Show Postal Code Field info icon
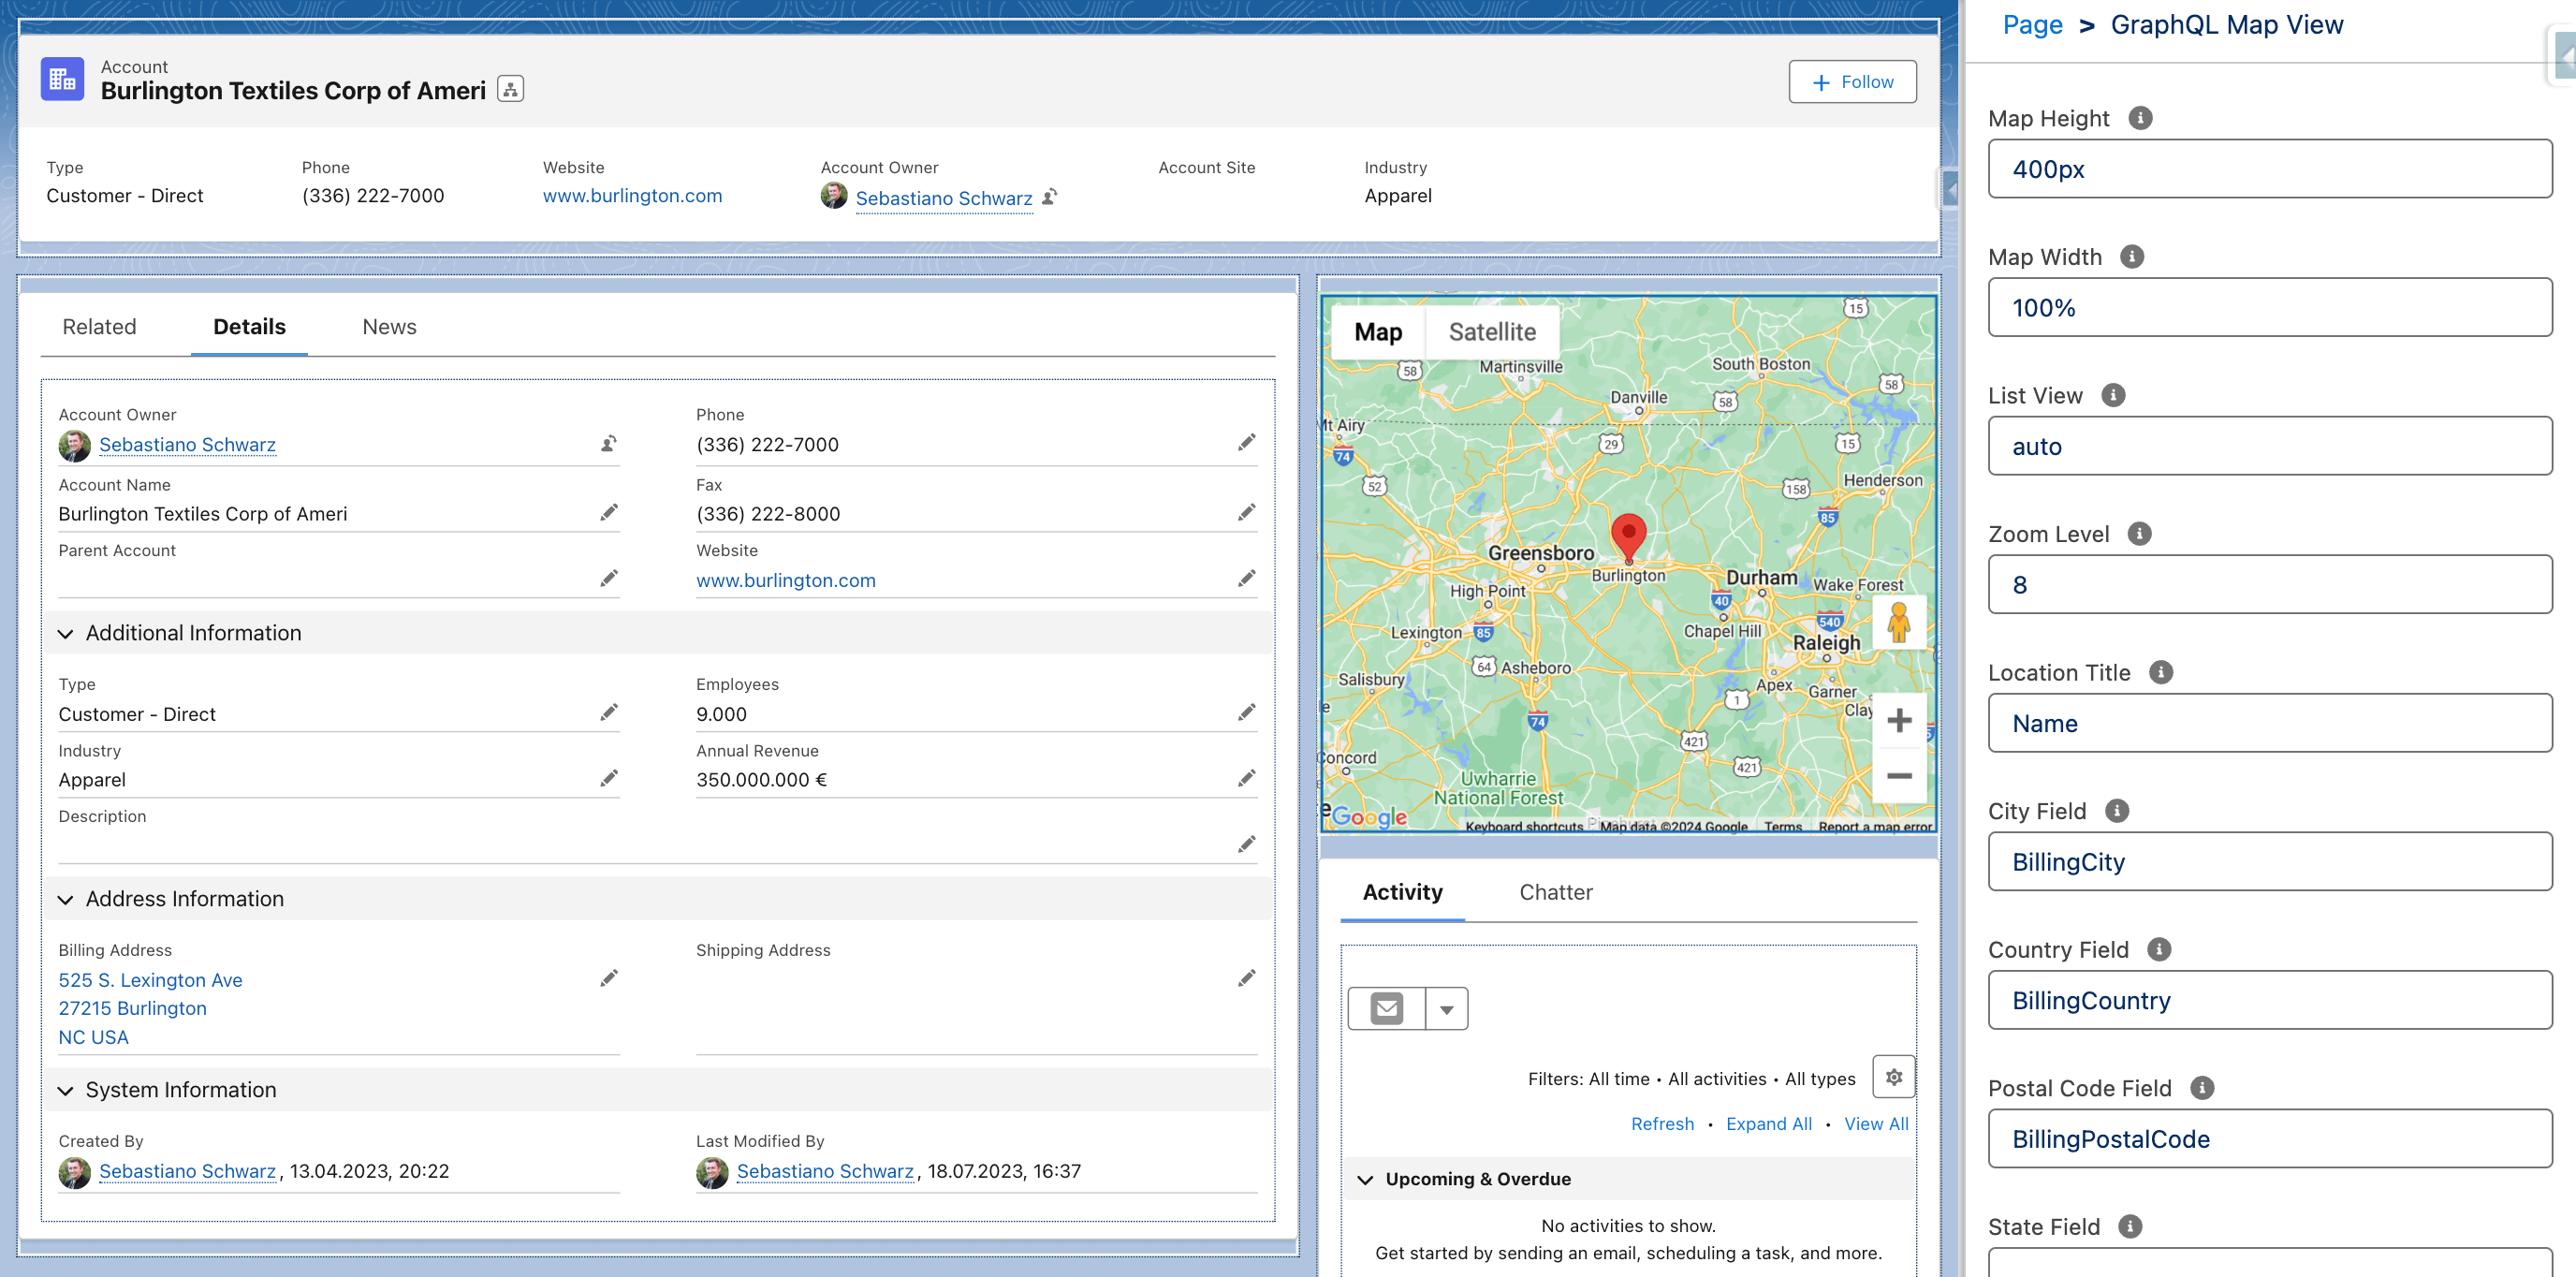The image size is (2576, 1277). tap(2201, 1088)
